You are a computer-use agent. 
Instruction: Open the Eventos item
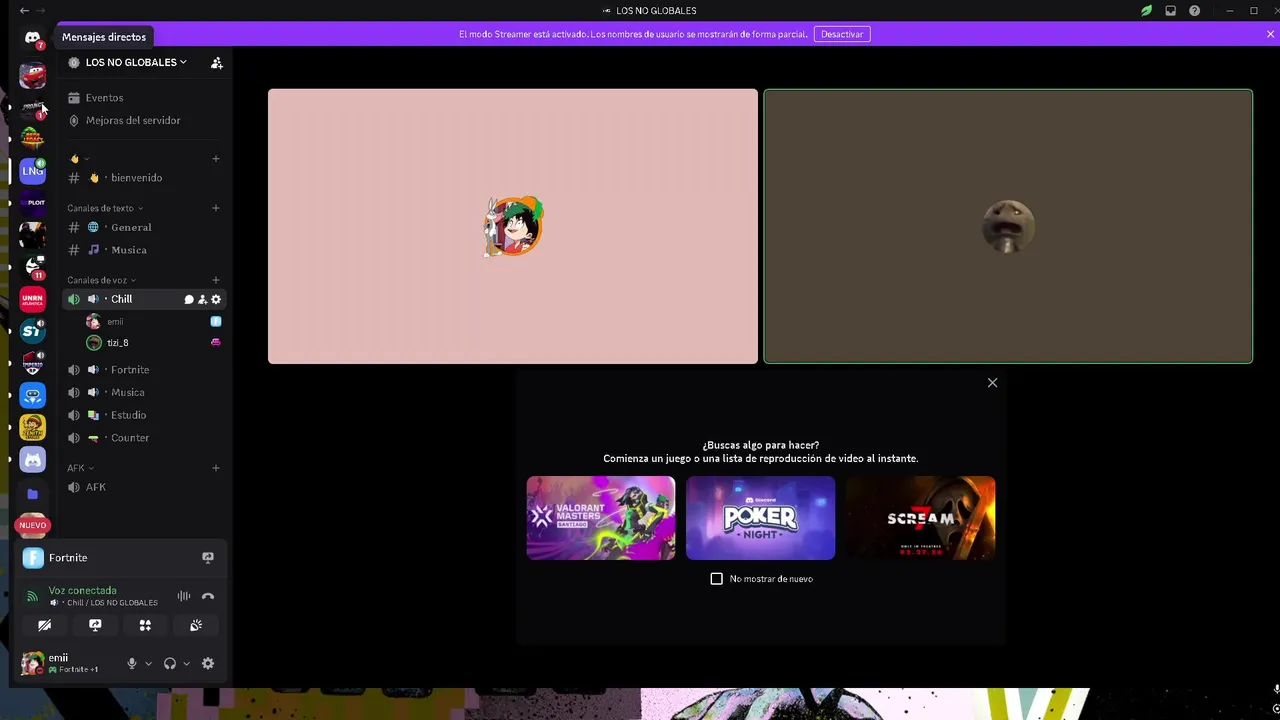144,98
